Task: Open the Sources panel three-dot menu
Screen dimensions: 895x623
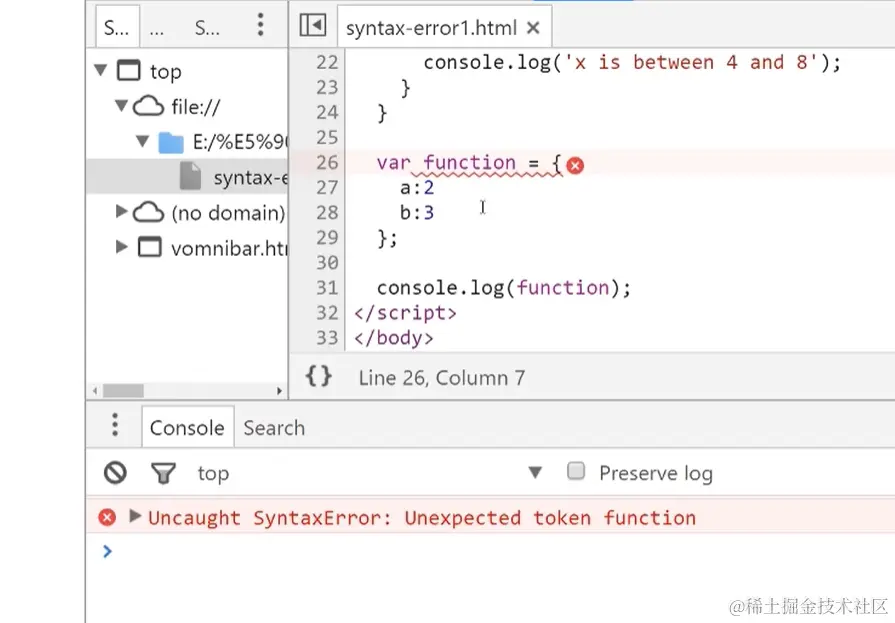Action: (260, 25)
